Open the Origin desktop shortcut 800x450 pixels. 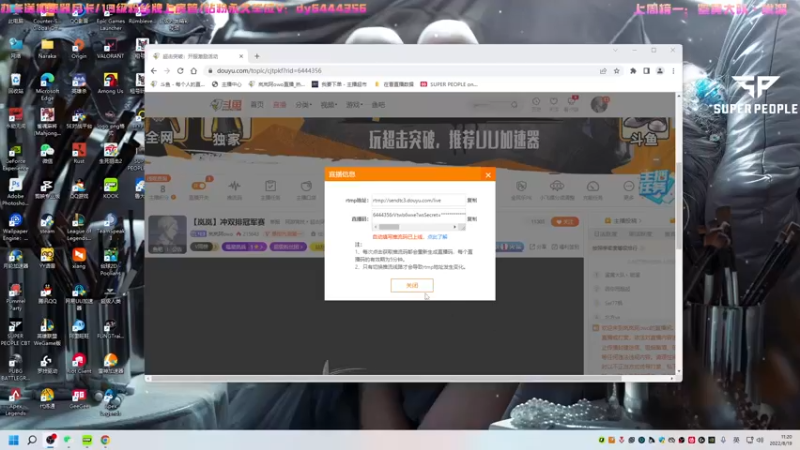79,49
